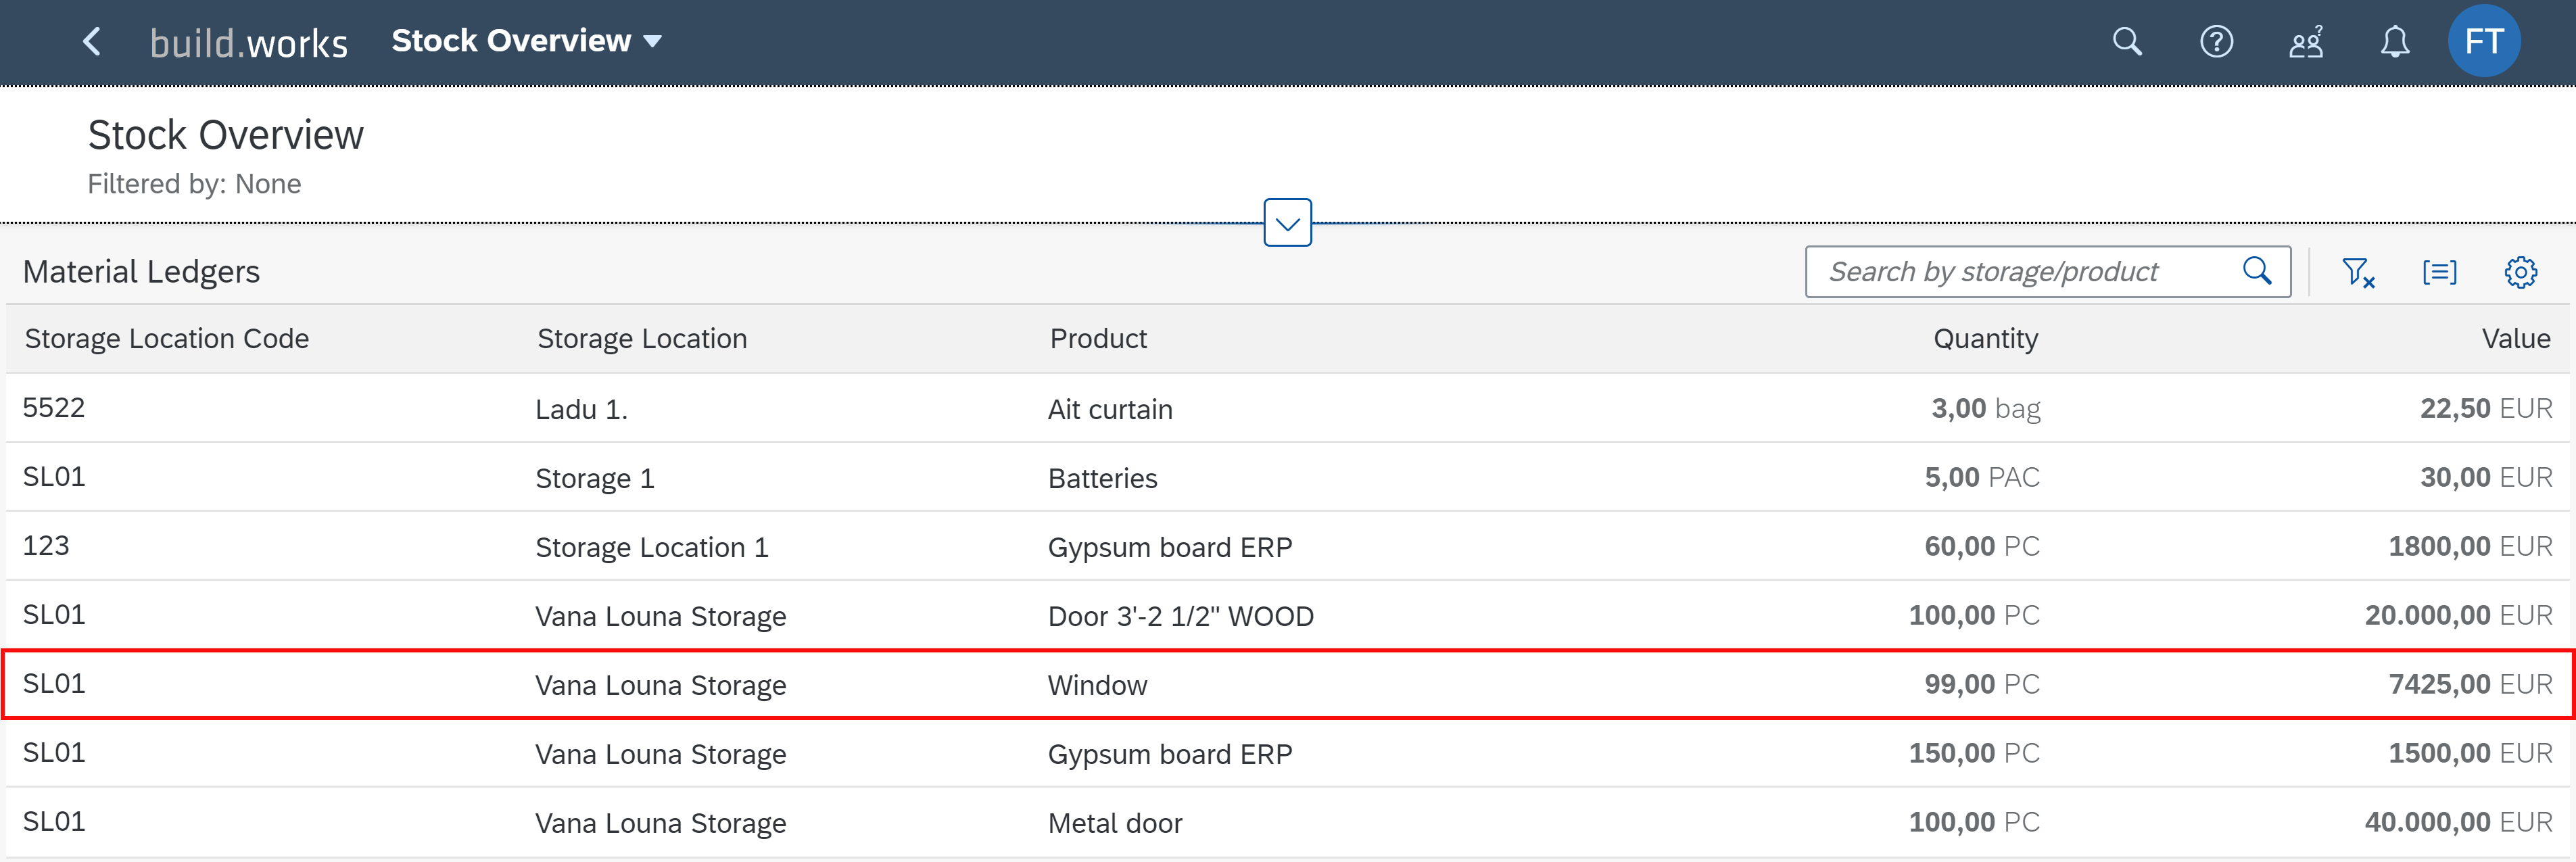Select the Ait curtain product cell

pos(1110,409)
